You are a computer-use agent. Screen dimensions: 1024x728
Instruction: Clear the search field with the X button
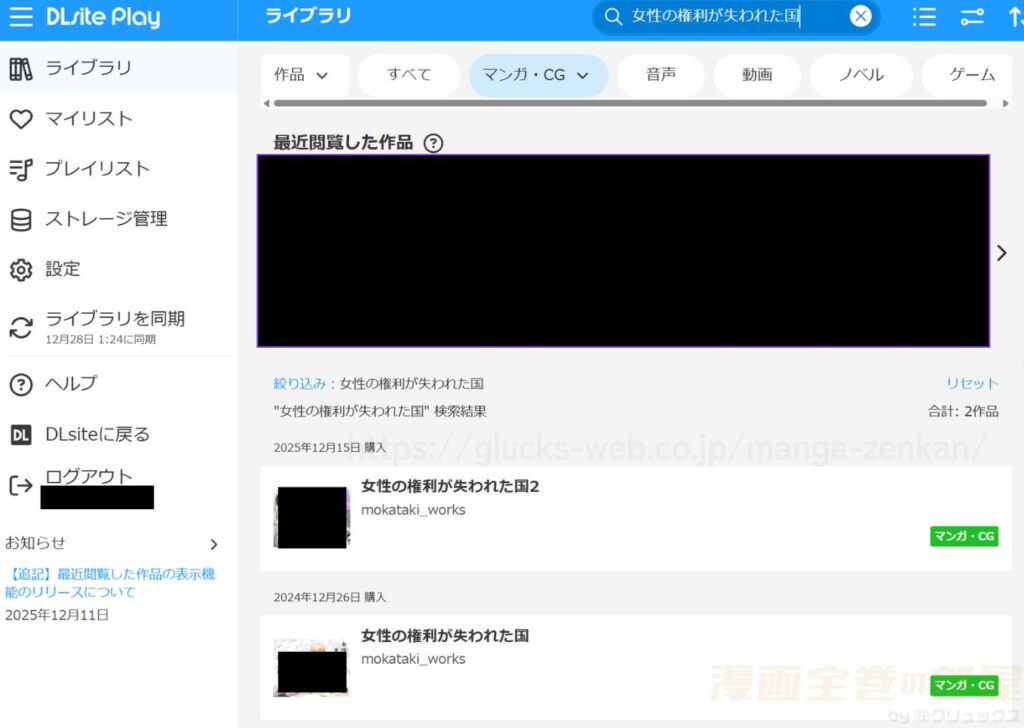pyautogui.click(x=860, y=17)
